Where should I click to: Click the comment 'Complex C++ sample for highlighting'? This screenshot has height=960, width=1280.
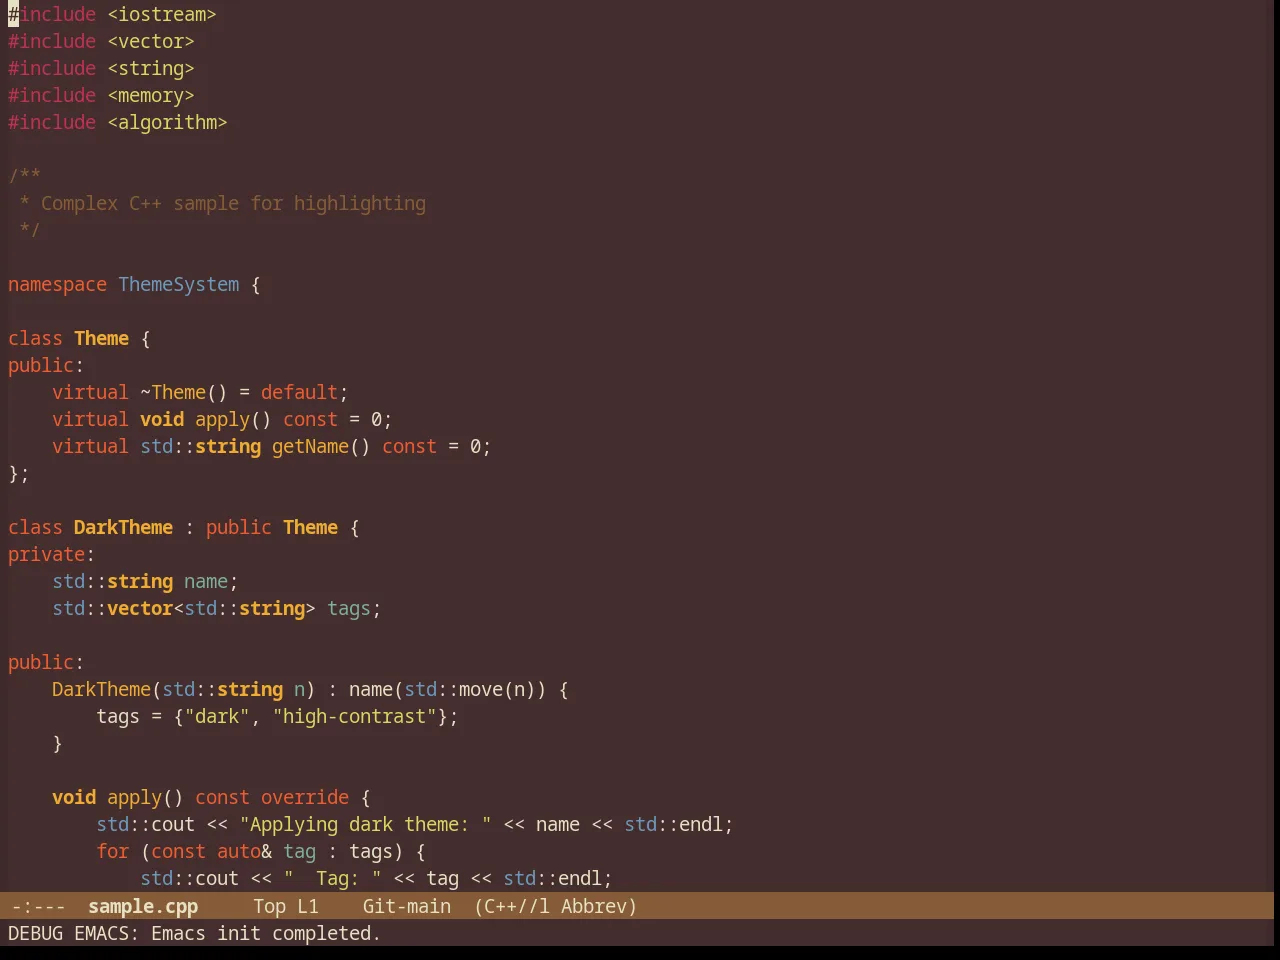tap(233, 203)
